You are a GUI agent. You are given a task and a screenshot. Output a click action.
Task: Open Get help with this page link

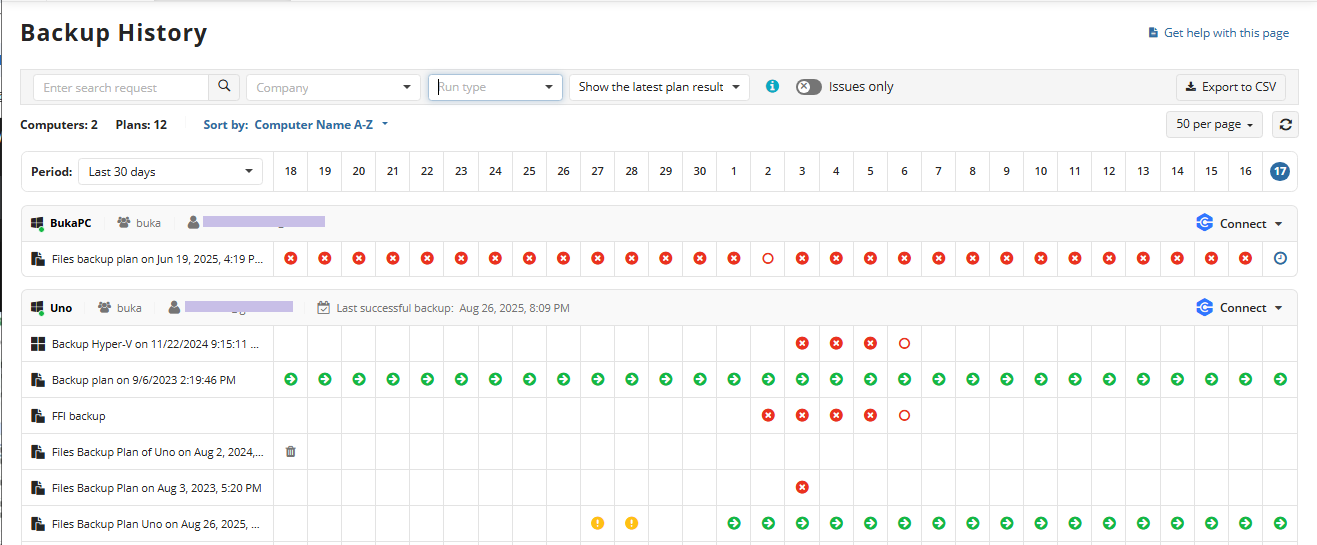tap(1225, 33)
